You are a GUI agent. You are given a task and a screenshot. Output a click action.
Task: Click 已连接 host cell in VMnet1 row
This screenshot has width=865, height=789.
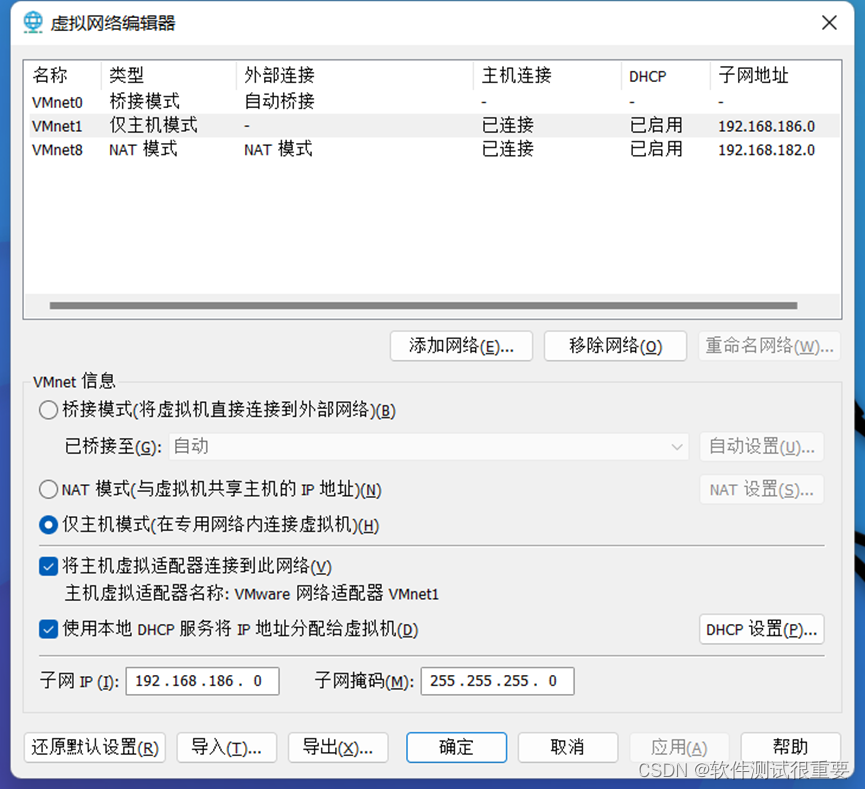[x=508, y=126]
